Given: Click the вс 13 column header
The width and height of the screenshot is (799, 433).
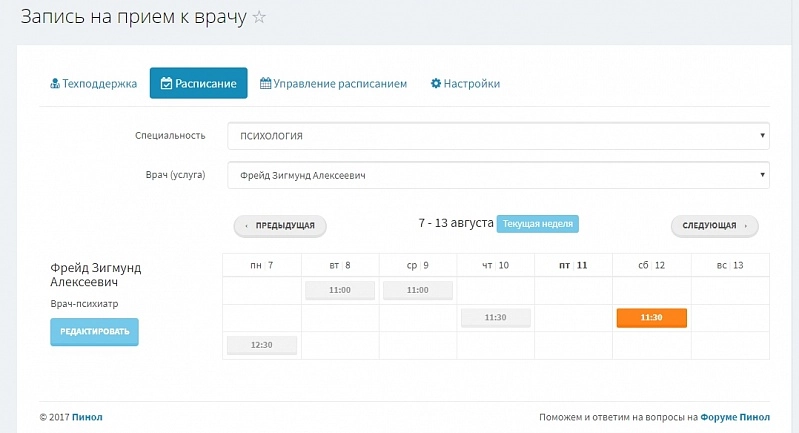Looking at the screenshot, I should 730,265.
